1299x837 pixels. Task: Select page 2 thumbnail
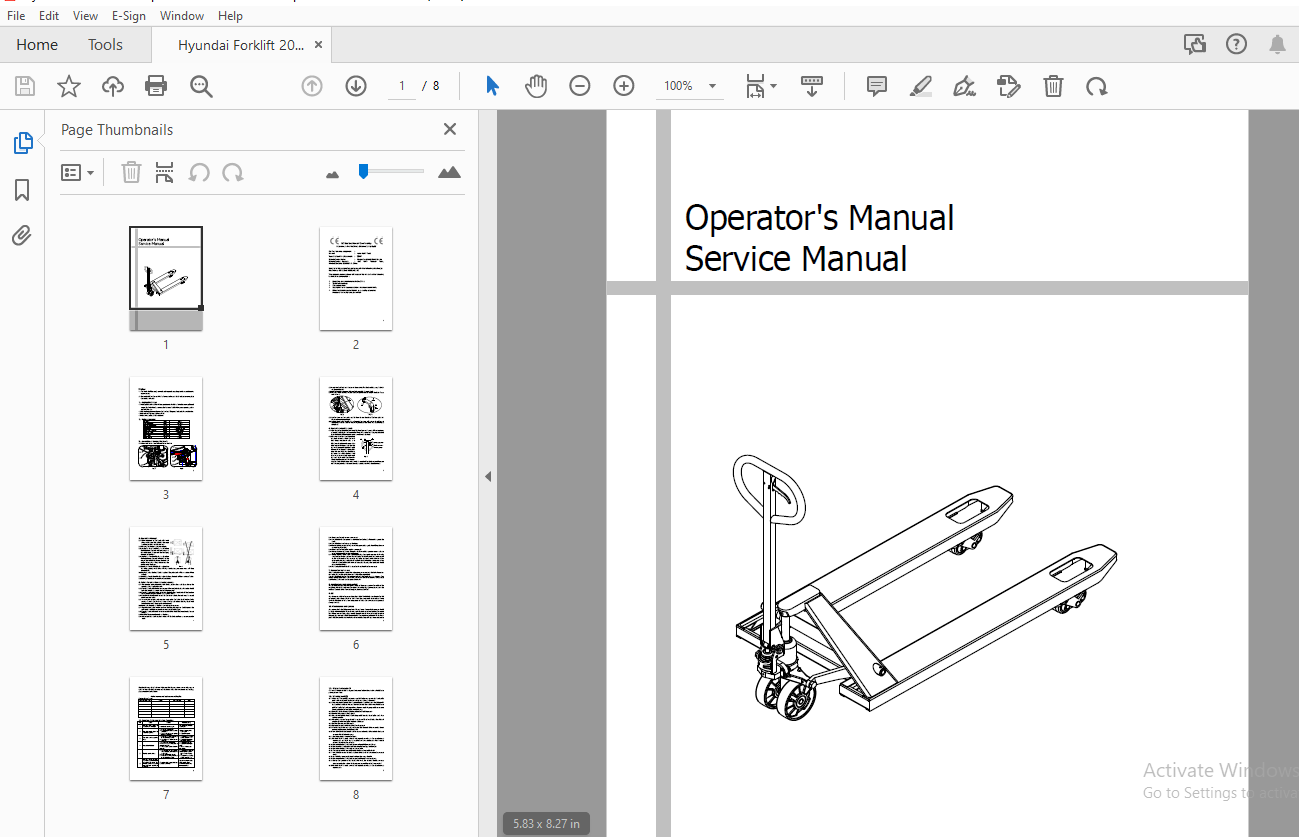(x=356, y=278)
